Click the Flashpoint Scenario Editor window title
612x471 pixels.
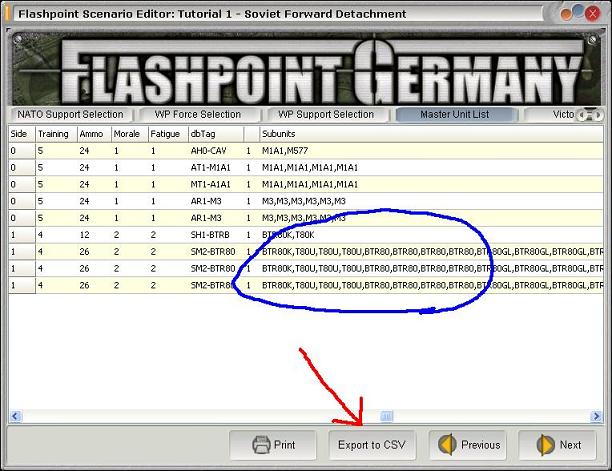point(212,14)
